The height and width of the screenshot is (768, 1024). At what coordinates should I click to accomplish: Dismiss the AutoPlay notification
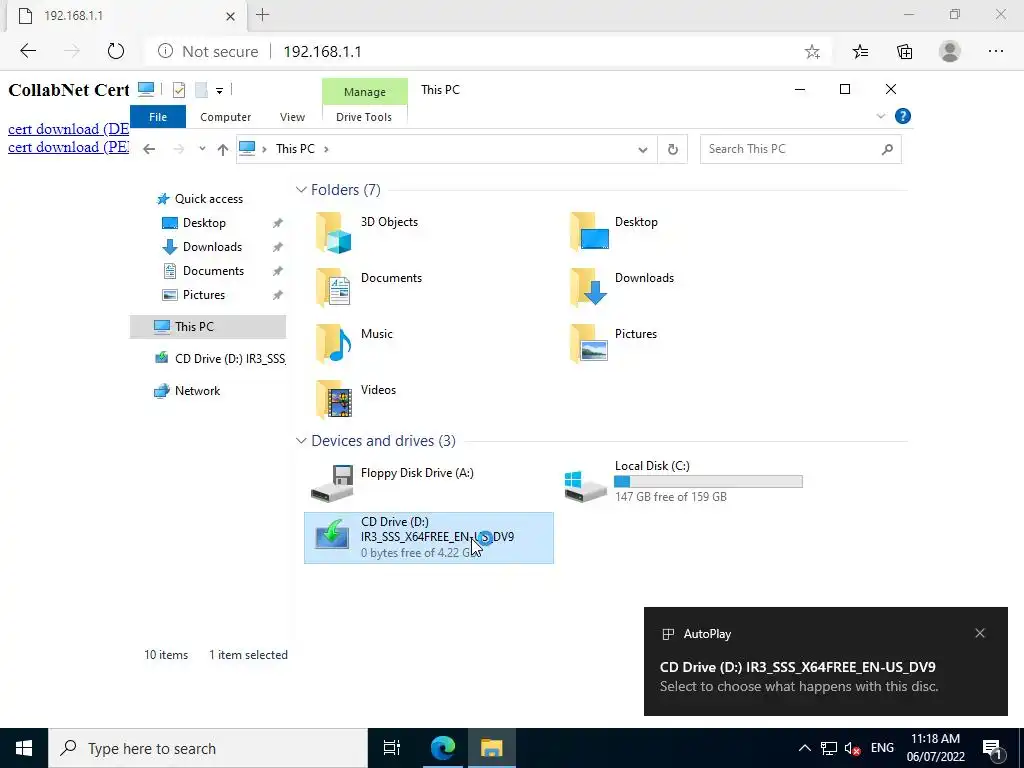coord(980,633)
